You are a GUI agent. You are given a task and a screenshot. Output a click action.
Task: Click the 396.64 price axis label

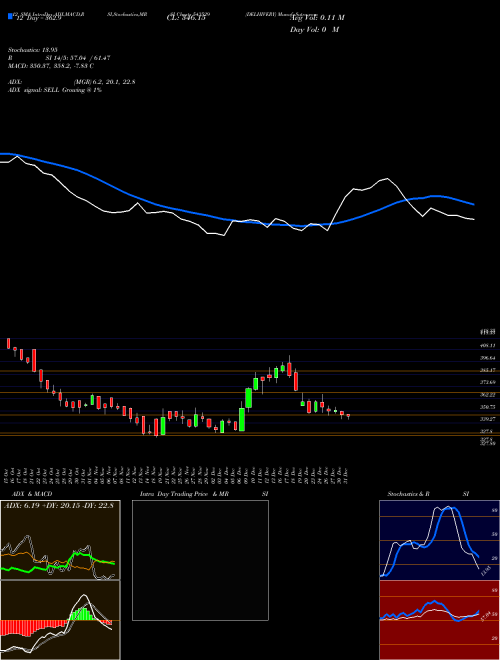487,358
